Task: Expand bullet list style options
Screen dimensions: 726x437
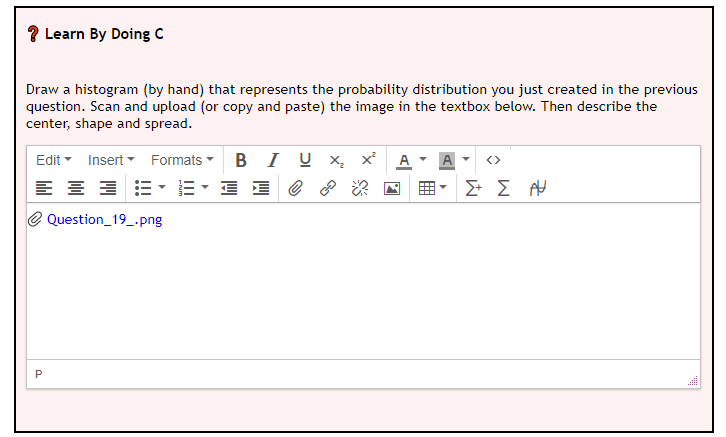Action: (x=162, y=187)
